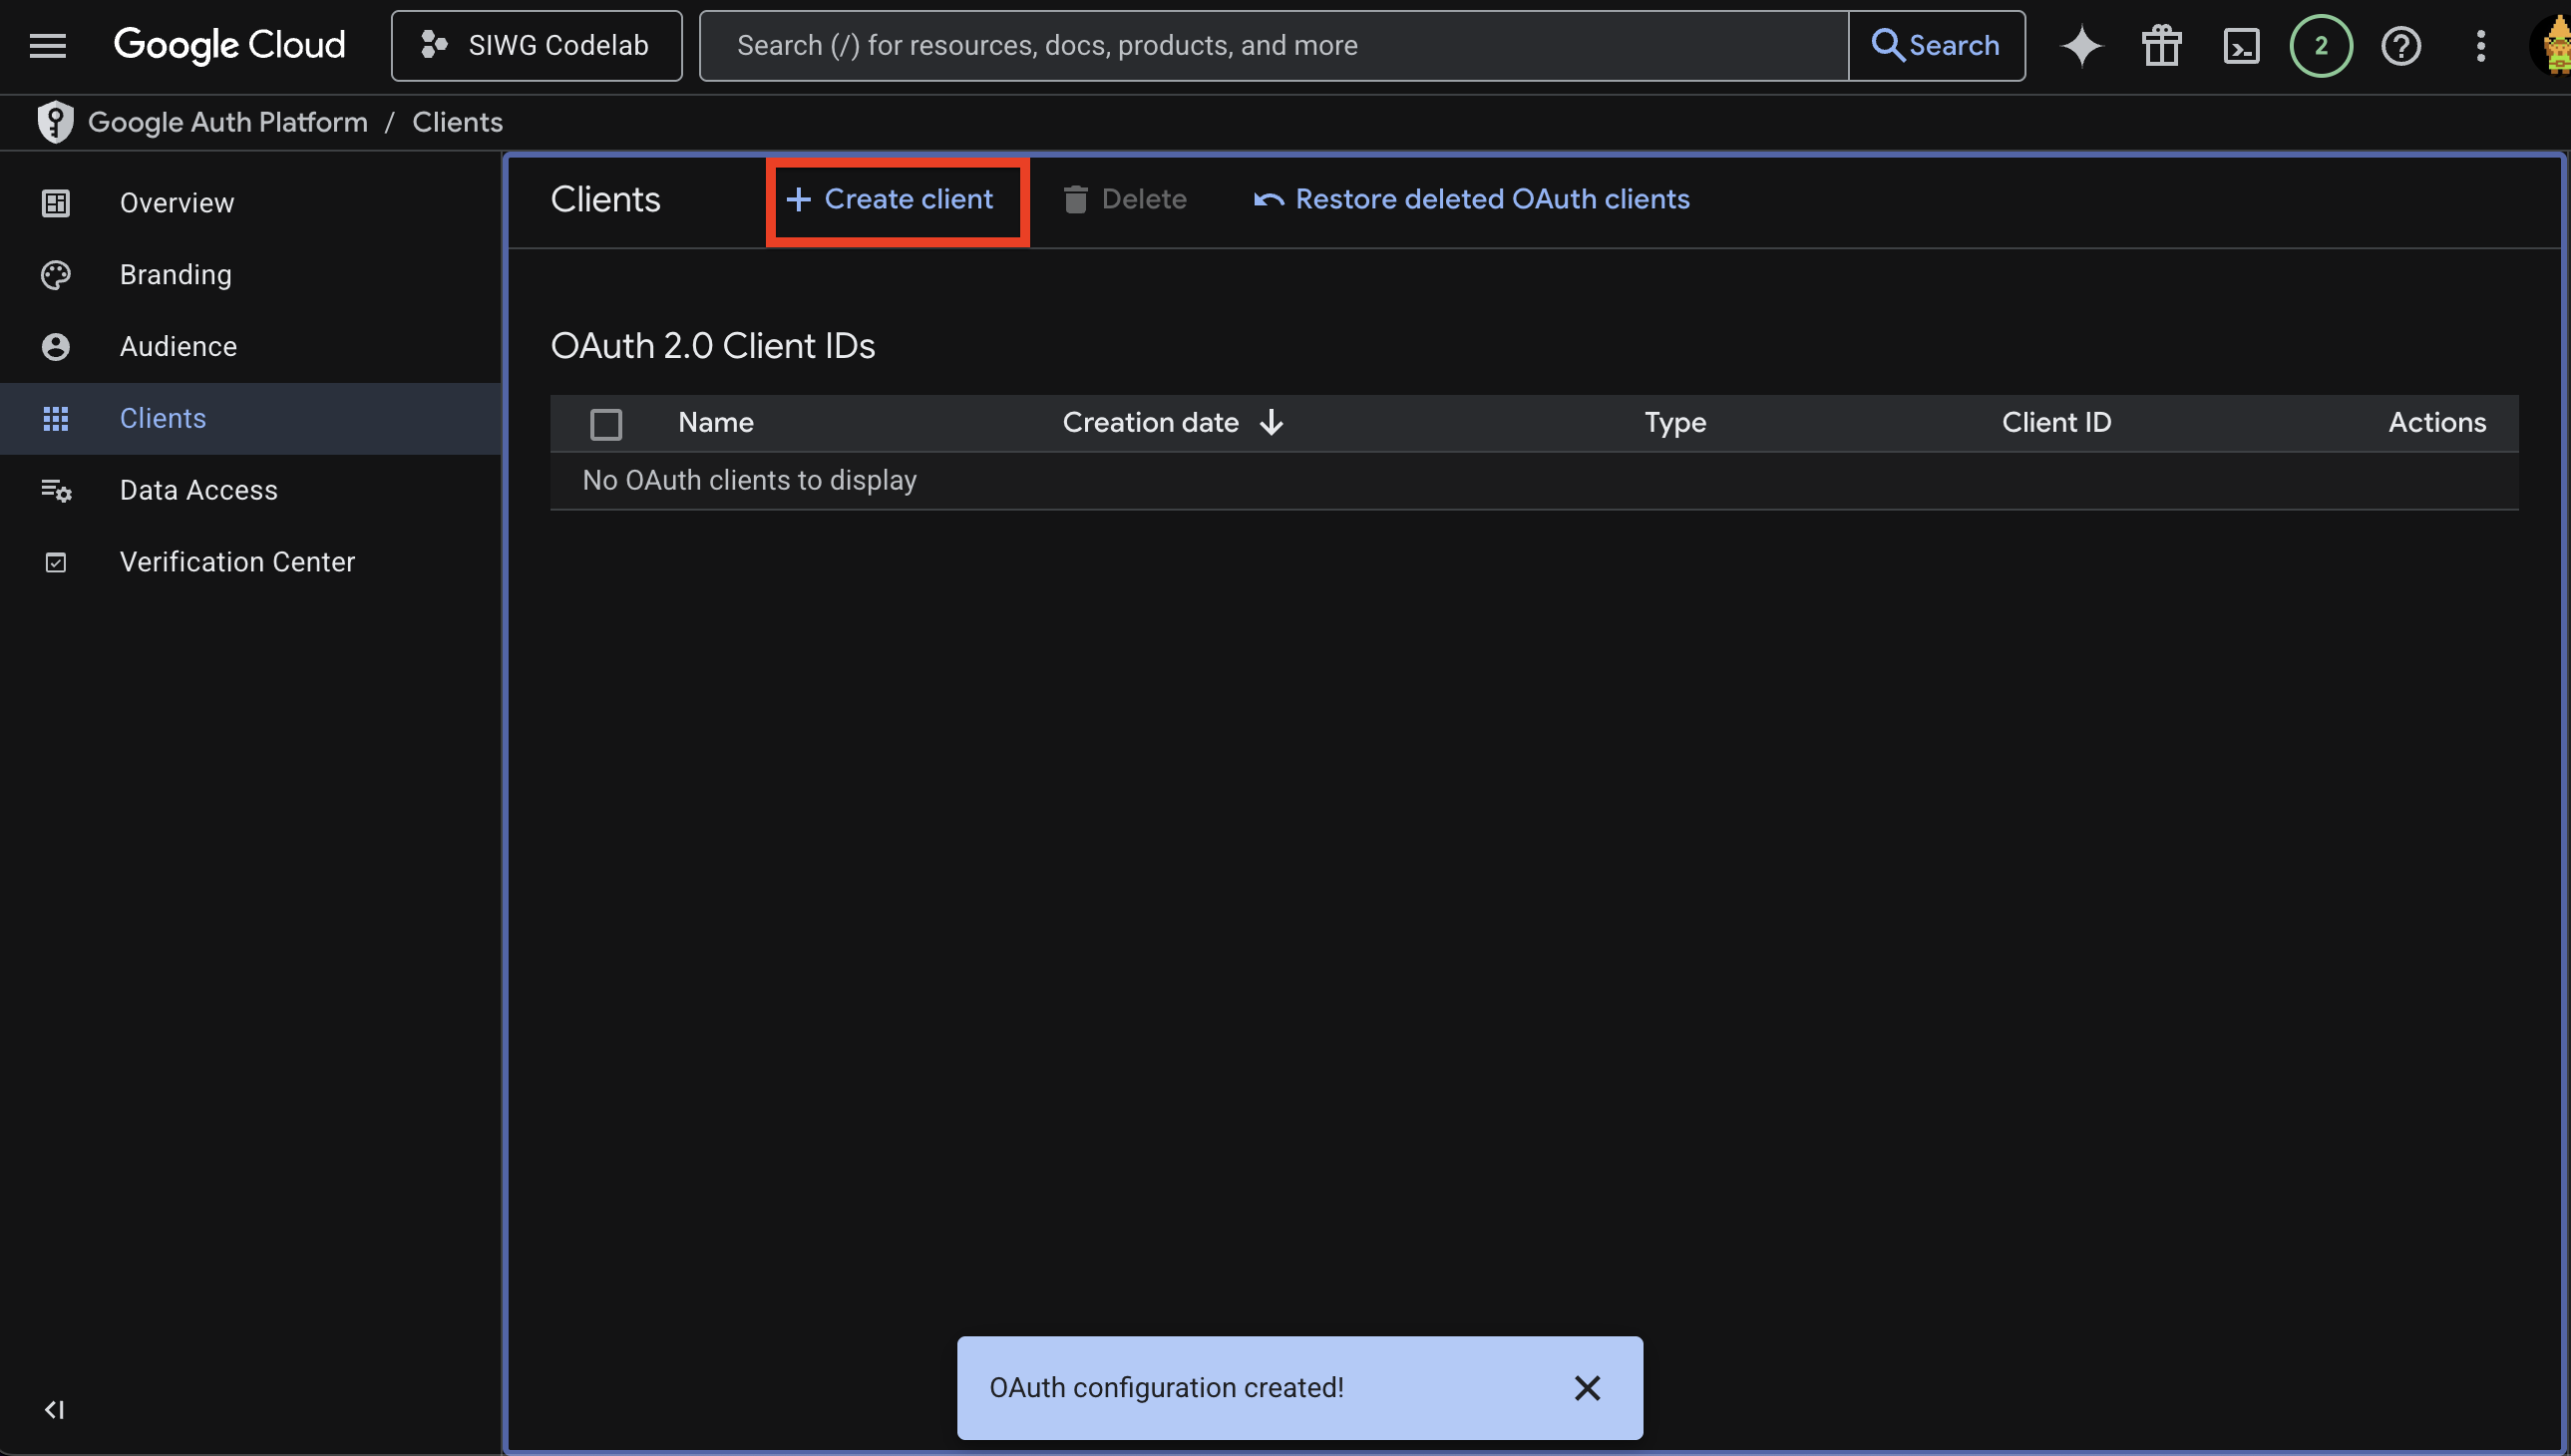Open the Data Access section
This screenshot has width=2571, height=1456.
tap(199, 490)
